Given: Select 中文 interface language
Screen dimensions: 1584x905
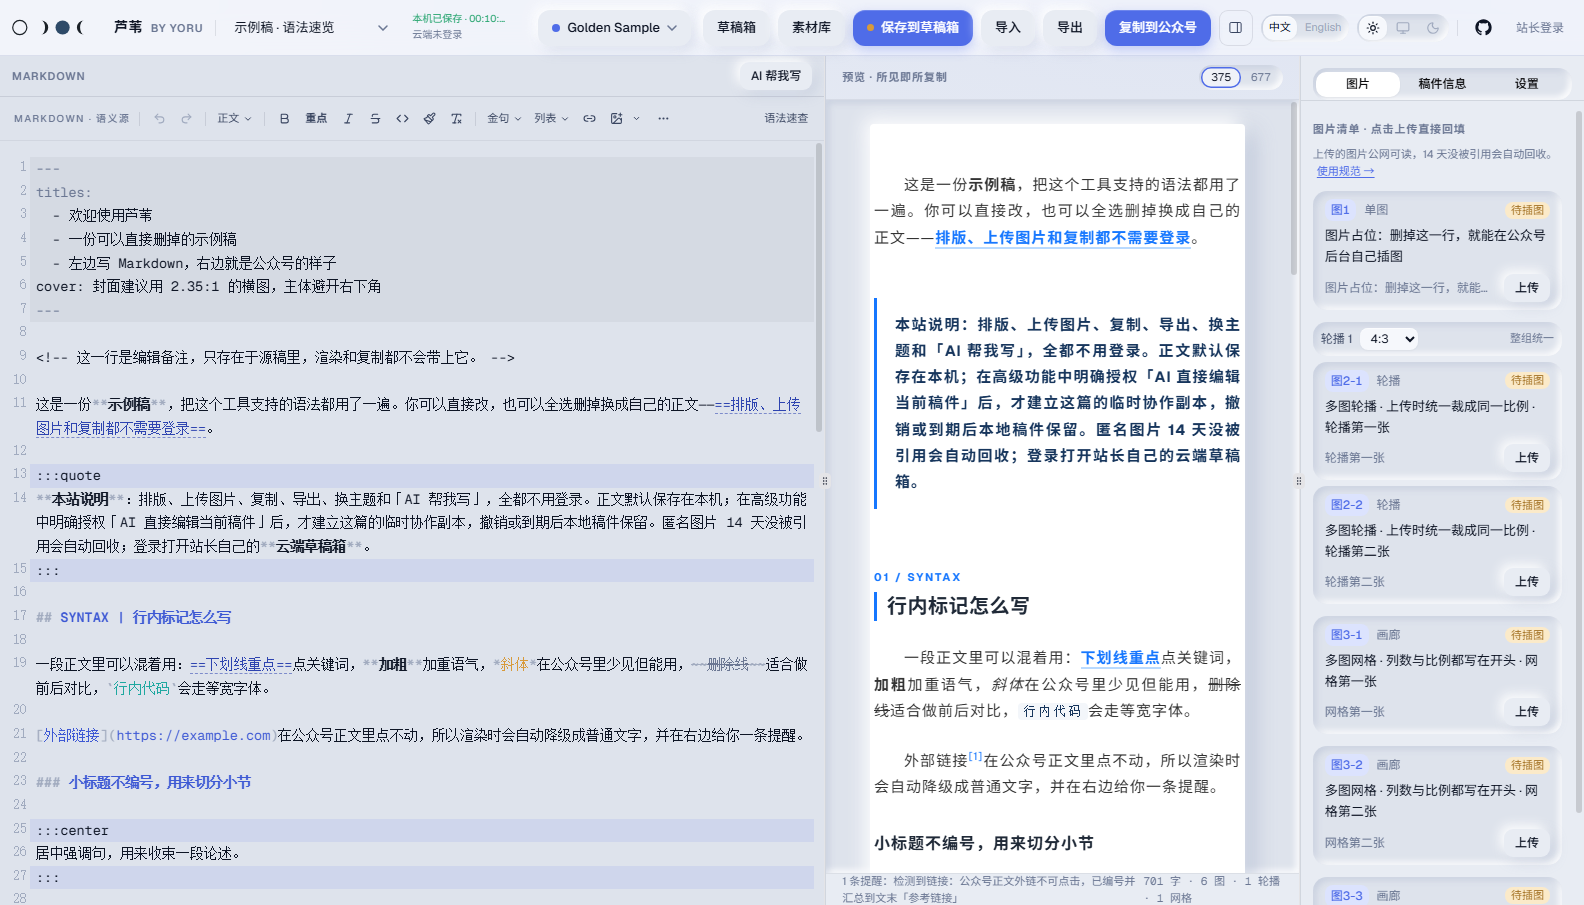Looking at the screenshot, I should (1280, 28).
